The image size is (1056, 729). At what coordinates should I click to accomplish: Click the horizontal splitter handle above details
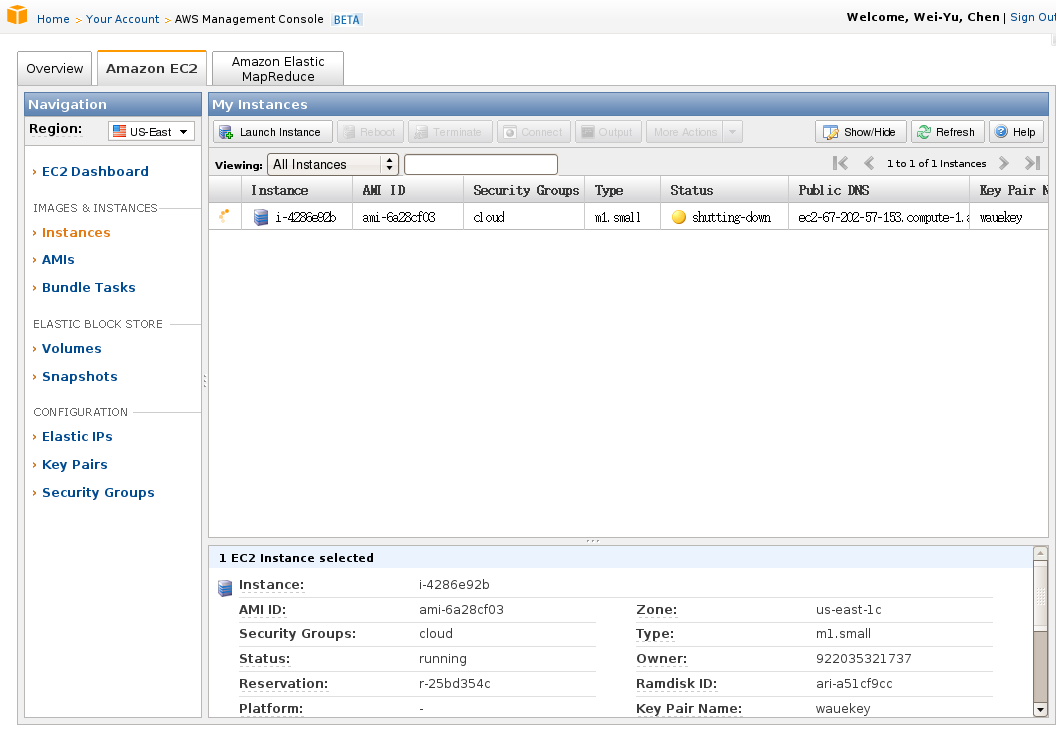click(x=593, y=540)
